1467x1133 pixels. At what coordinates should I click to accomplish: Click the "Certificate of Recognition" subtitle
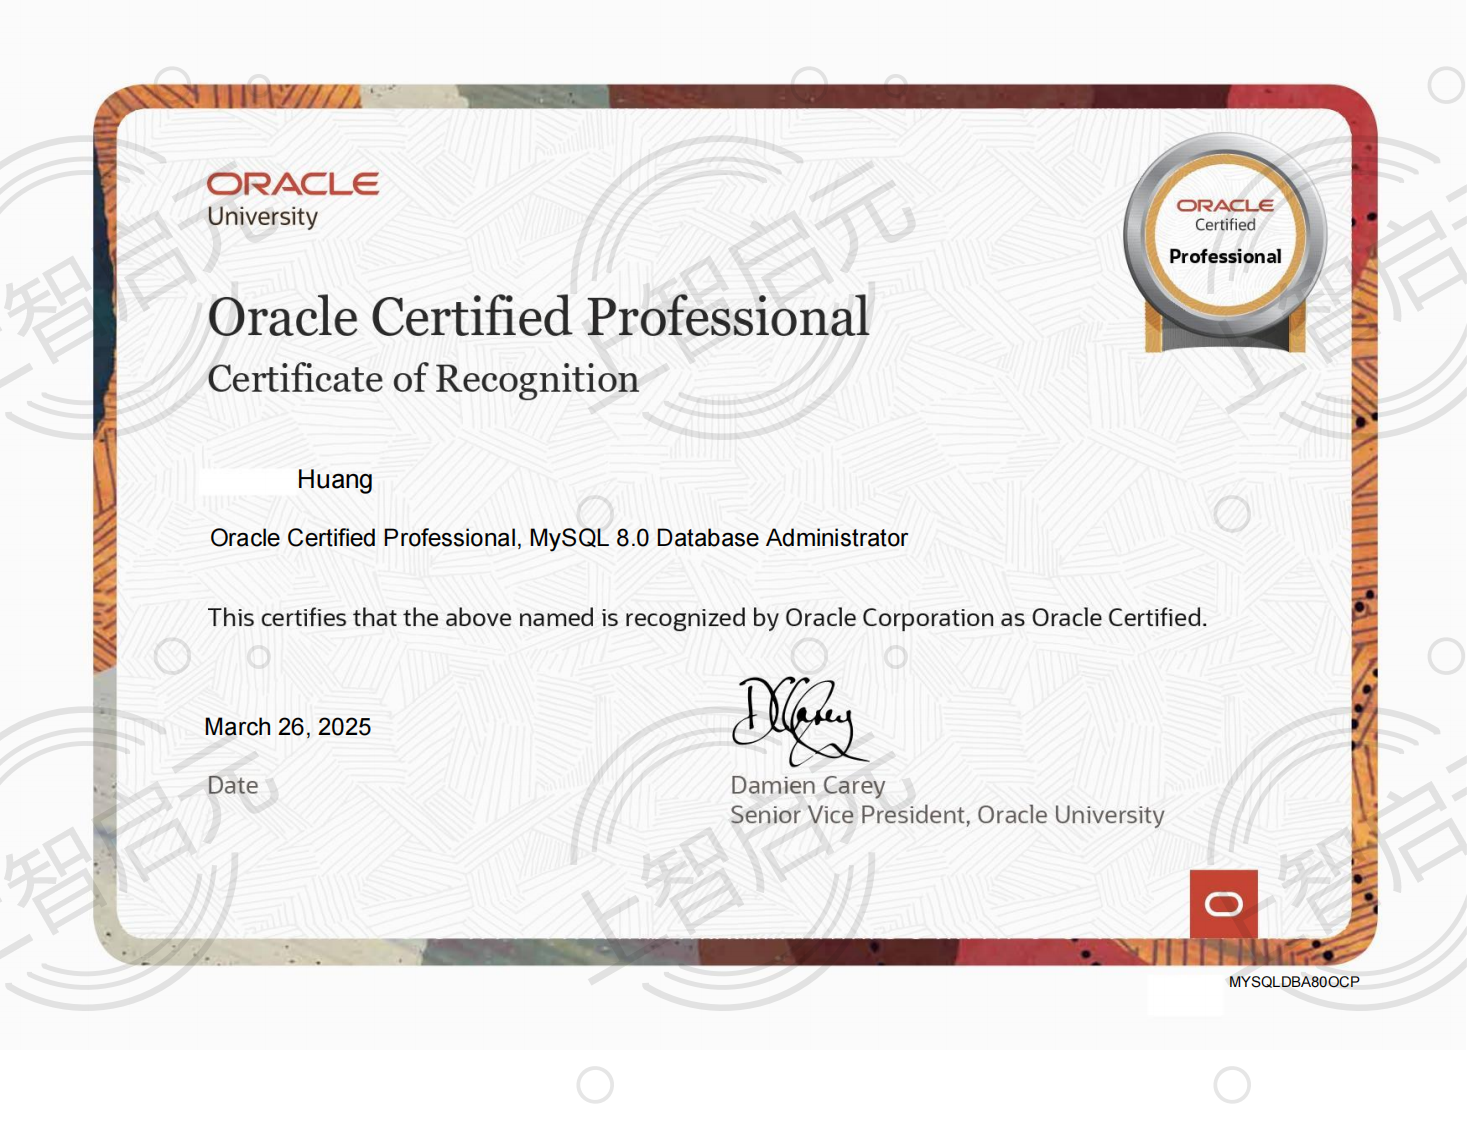[x=422, y=380]
